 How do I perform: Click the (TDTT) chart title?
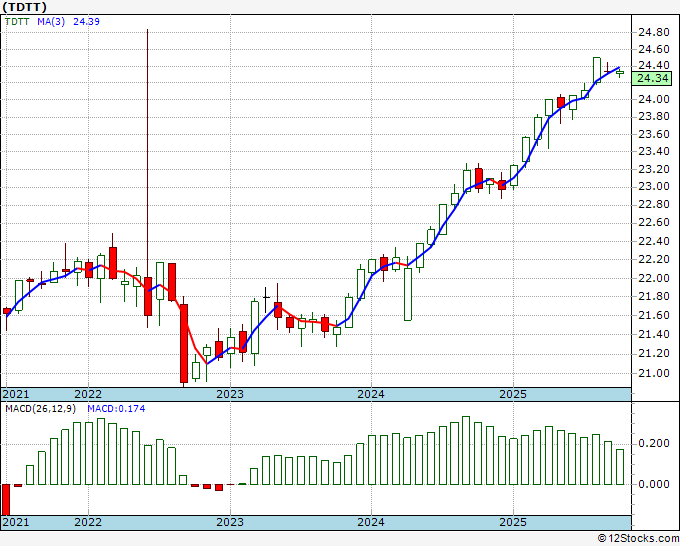24,7
